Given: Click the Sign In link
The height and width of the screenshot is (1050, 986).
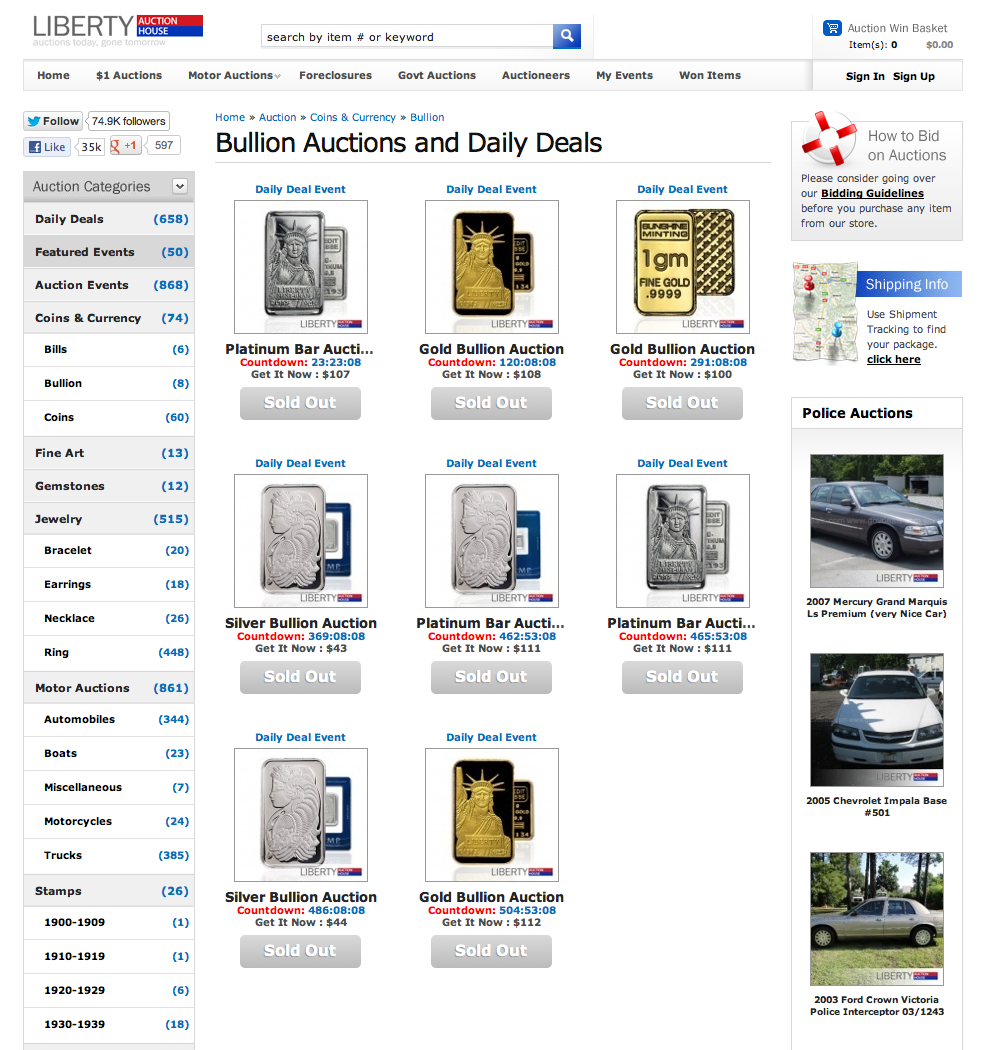Looking at the screenshot, I should pyautogui.click(x=865, y=76).
